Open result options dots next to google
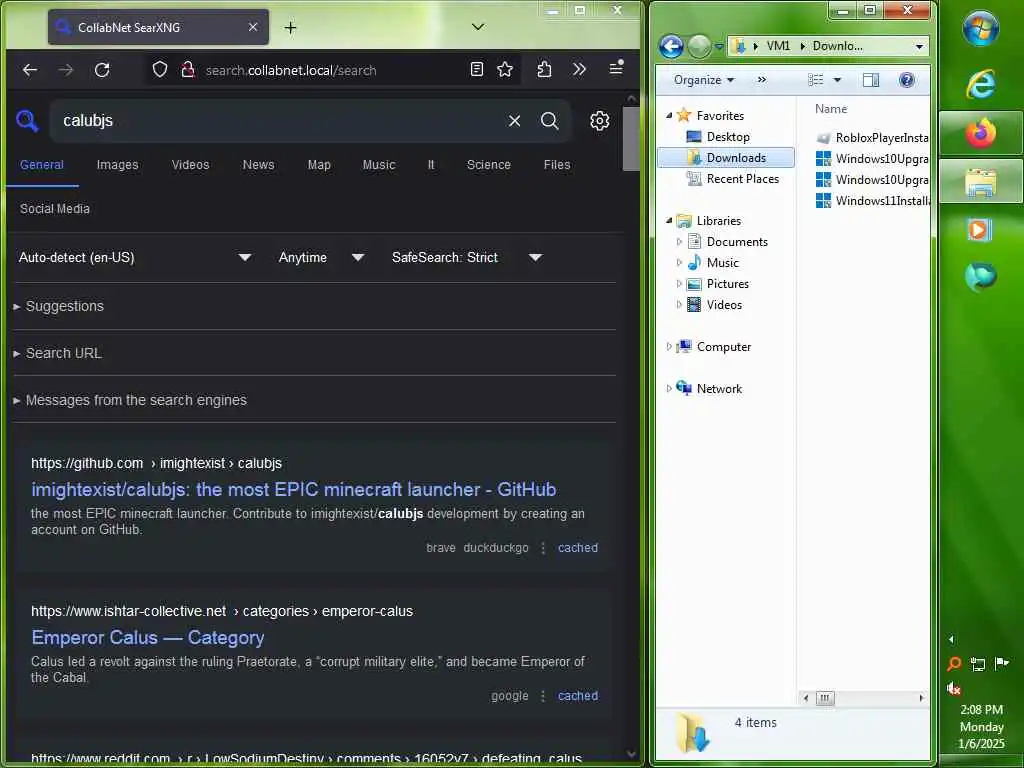This screenshot has height=768, width=1024. tap(543, 696)
